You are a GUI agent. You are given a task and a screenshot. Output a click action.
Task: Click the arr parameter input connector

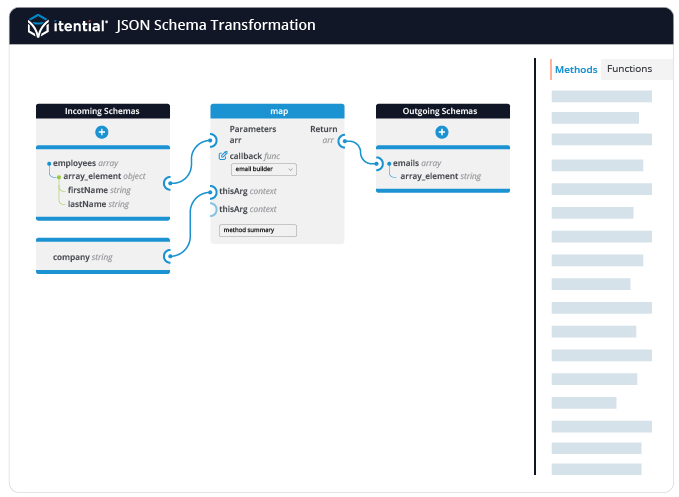click(212, 141)
